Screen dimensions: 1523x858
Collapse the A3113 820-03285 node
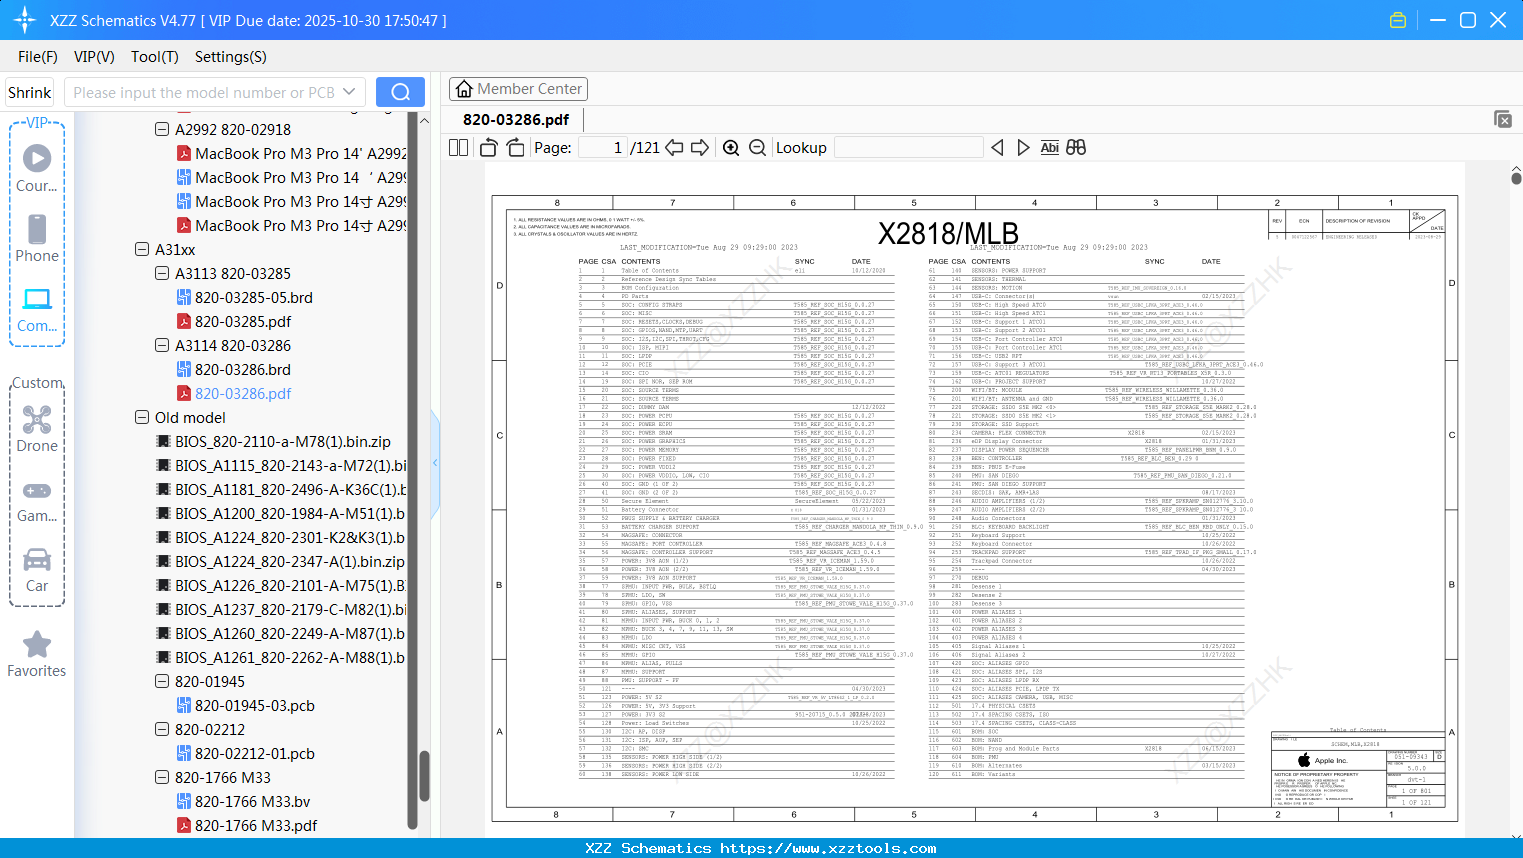162,273
